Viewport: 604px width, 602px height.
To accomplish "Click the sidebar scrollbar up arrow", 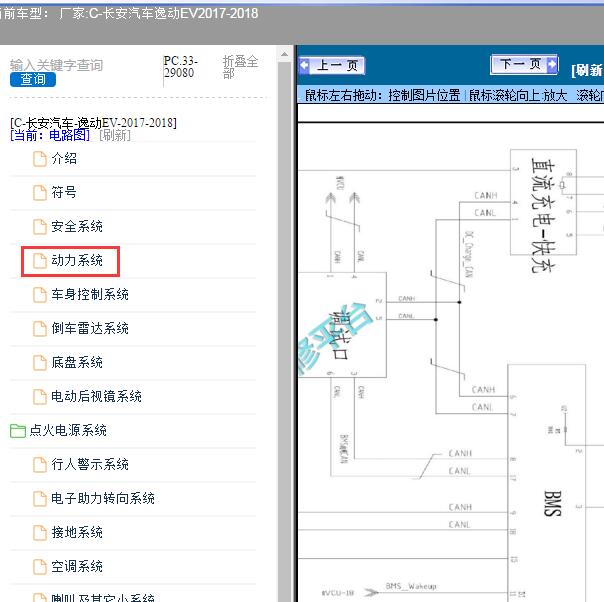I will (x=284, y=54).
